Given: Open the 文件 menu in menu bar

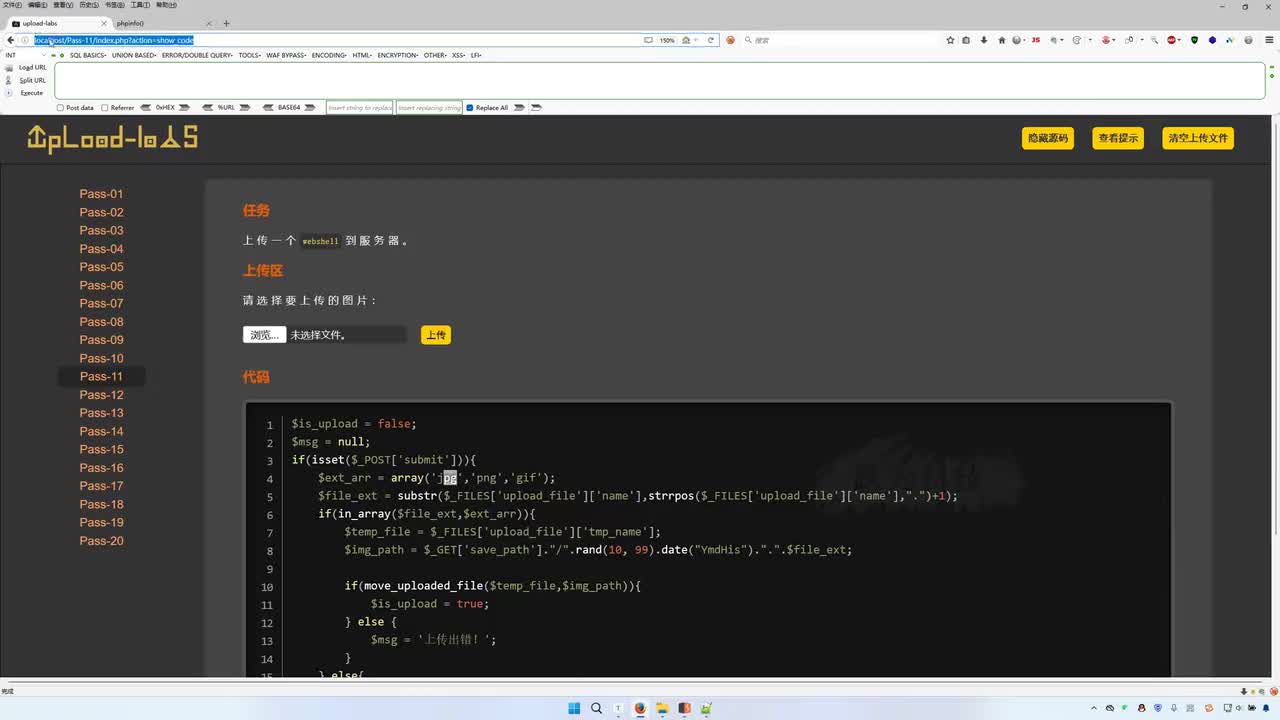Looking at the screenshot, I should coord(11,5).
